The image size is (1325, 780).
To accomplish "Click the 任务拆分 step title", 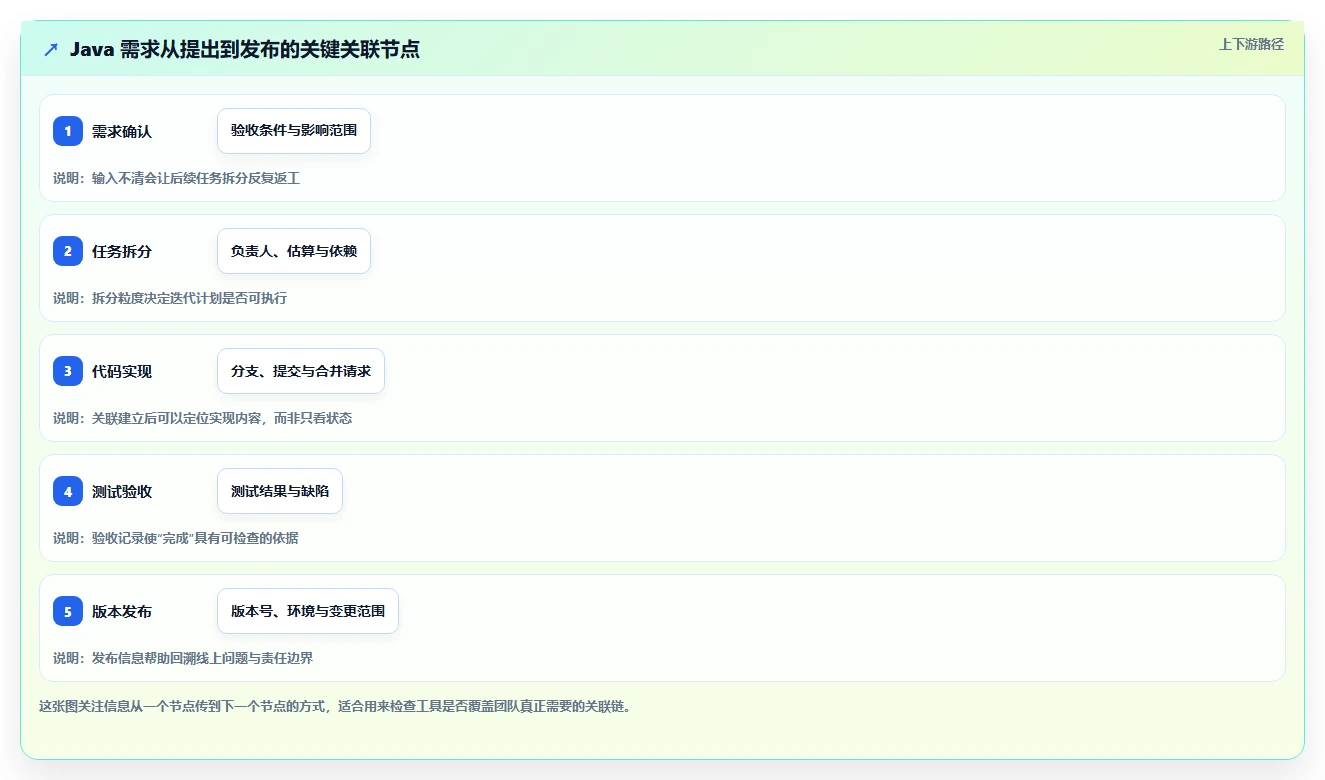I will click(122, 251).
